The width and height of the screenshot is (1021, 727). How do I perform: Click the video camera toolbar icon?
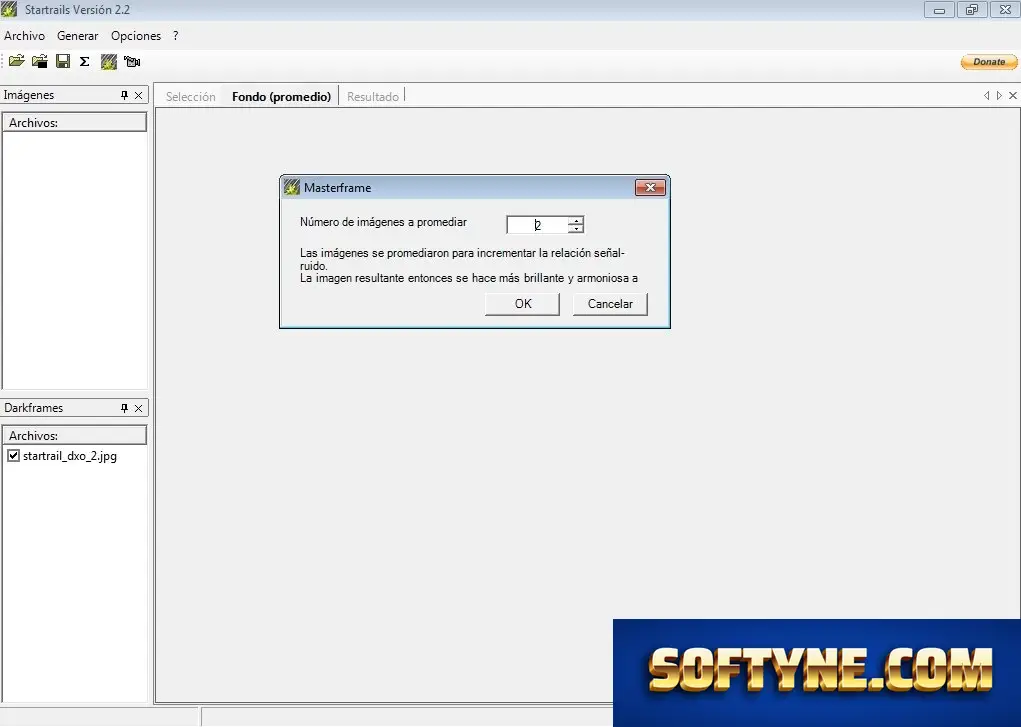[132, 61]
